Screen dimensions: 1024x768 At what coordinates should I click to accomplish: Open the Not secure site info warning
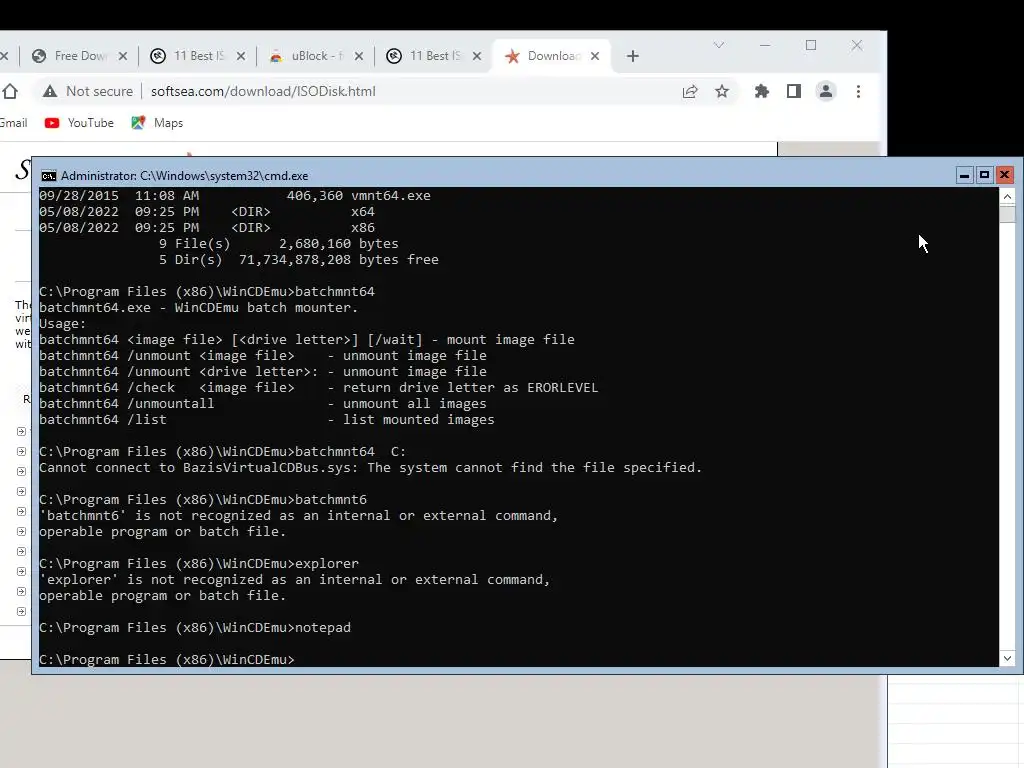coord(88,91)
